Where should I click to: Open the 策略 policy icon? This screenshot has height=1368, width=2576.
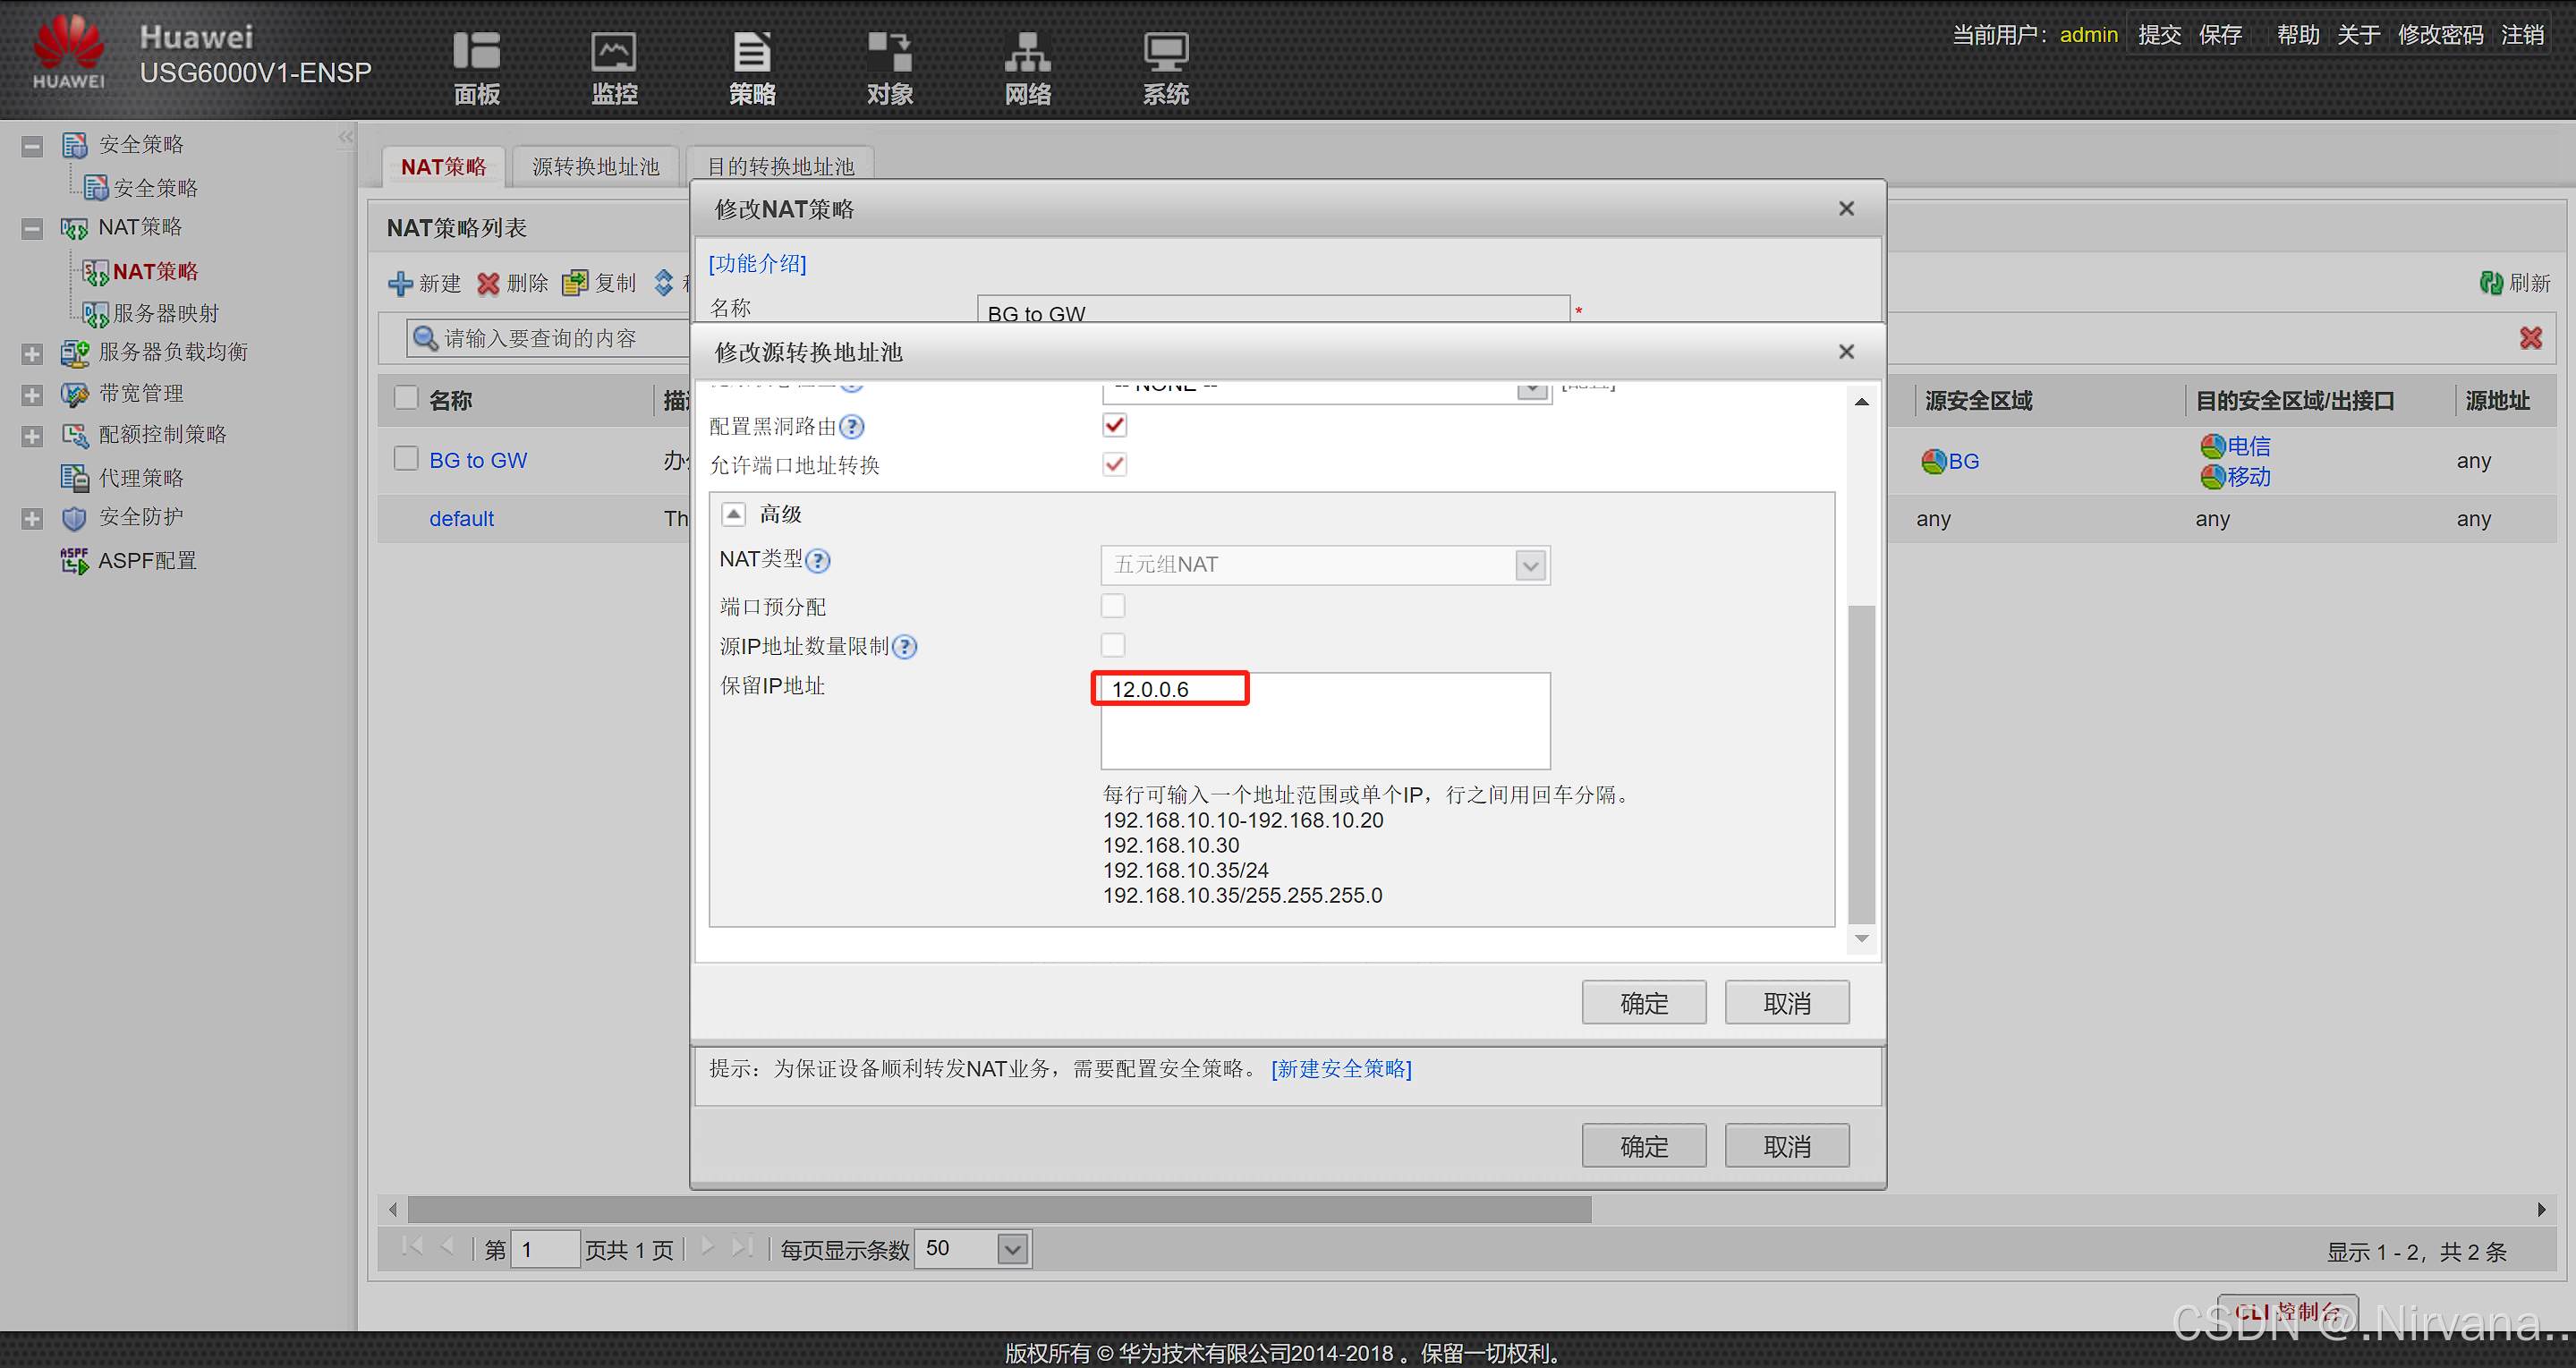(752, 50)
